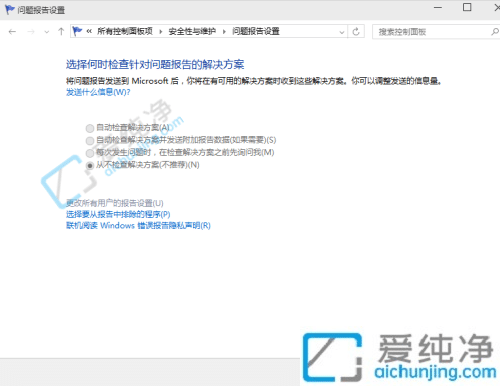Viewport: 500px width, 386px height.
Task: Select radio 每次发生问题时先询问我(M)
Action: (x=180, y=153)
